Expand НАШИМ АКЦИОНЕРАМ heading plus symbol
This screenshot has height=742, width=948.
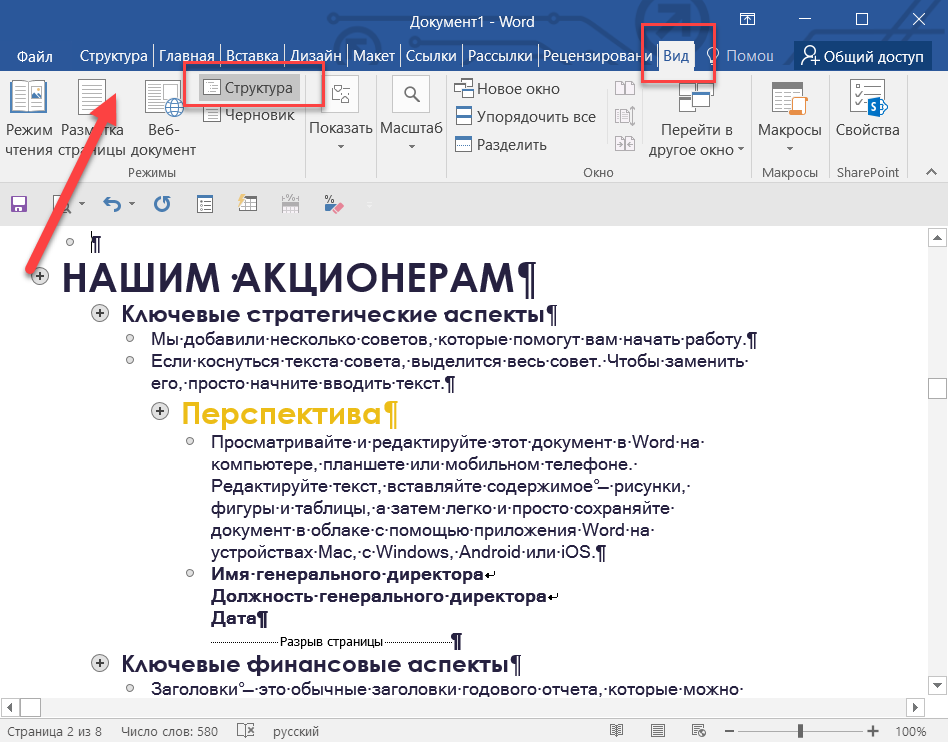[40, 276]
